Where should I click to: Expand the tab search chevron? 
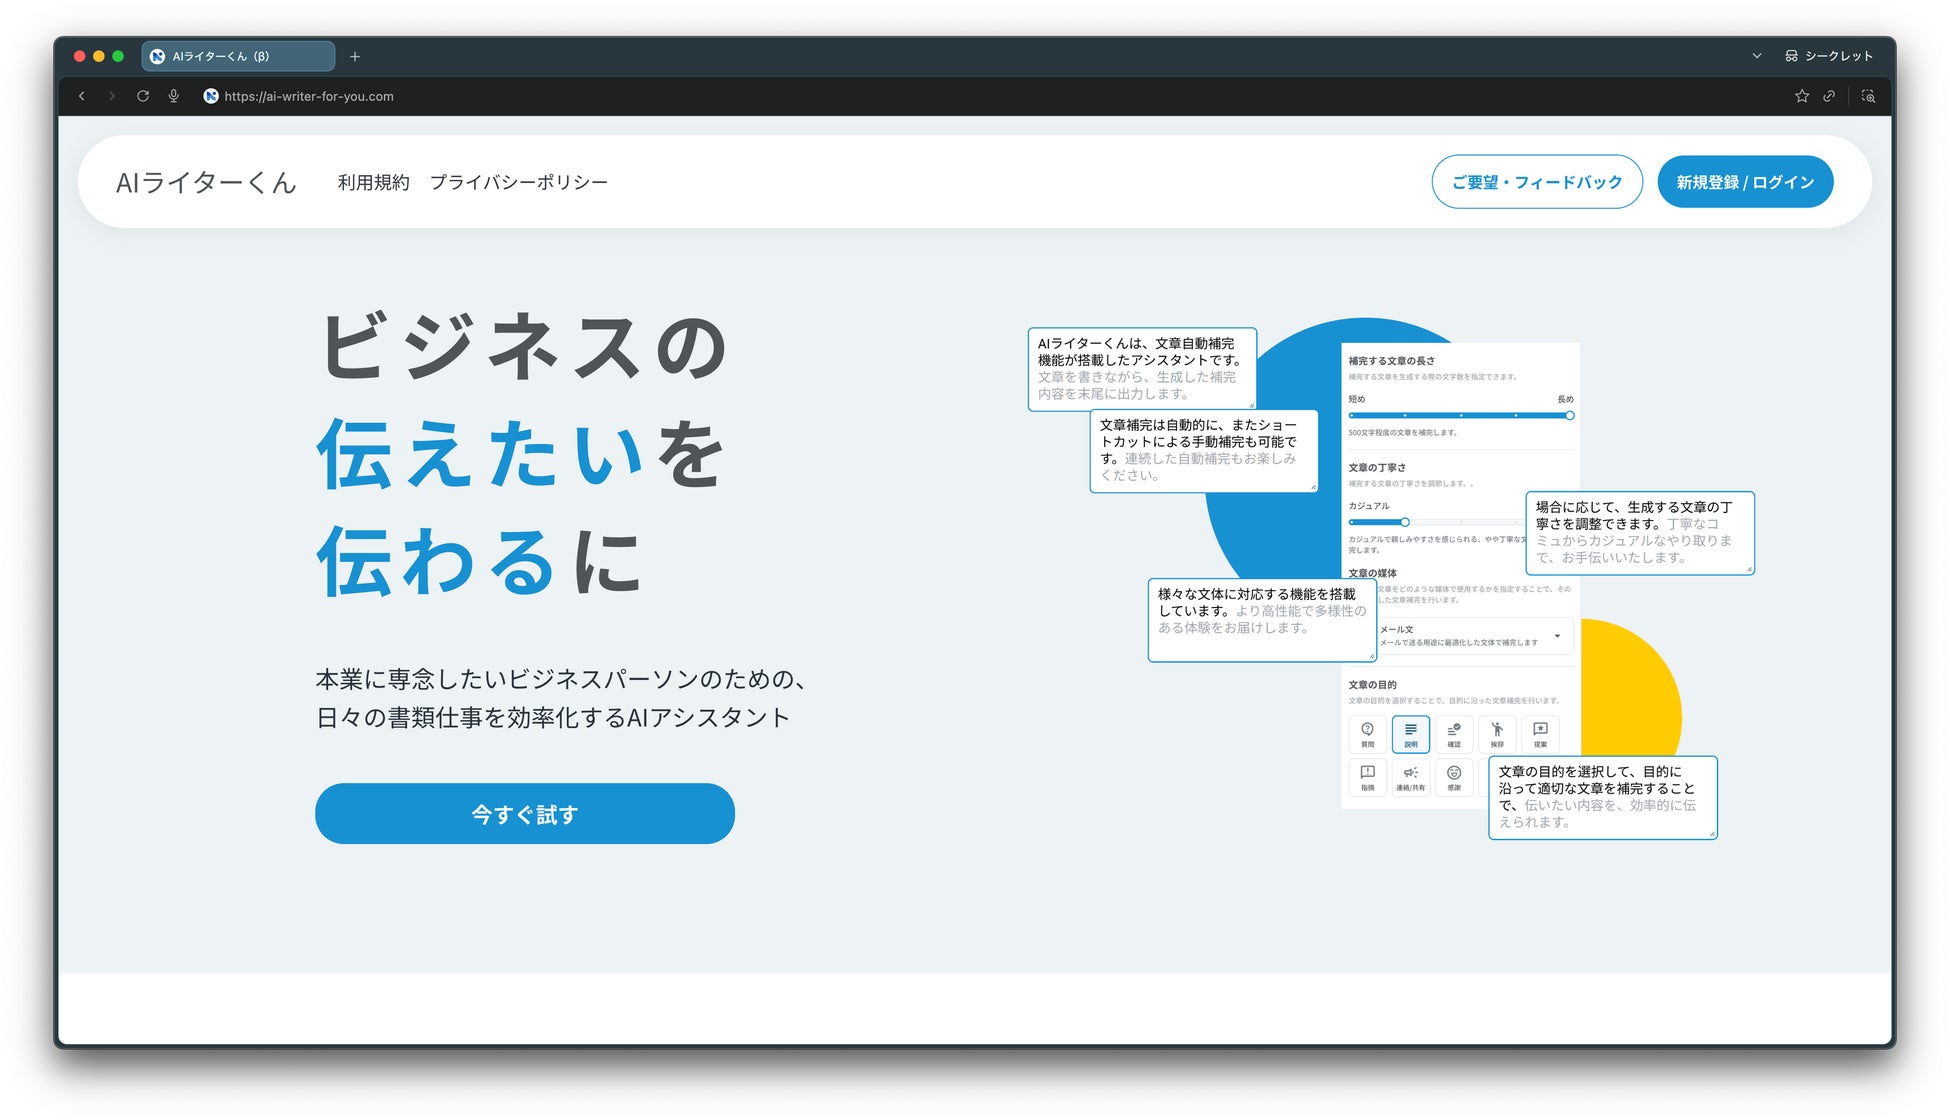click(x=1756, y=56)
